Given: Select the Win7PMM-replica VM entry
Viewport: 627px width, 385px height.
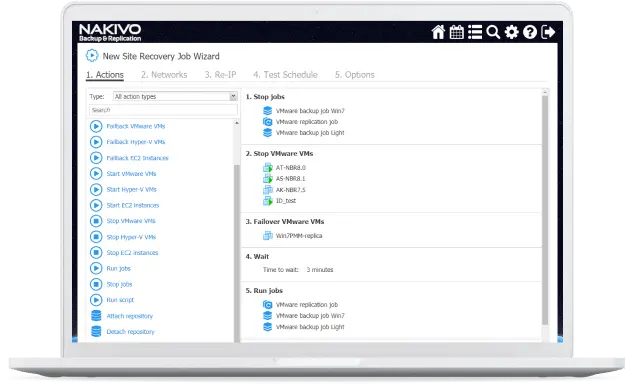Looking at the screenshot, I should pos(299,236).
